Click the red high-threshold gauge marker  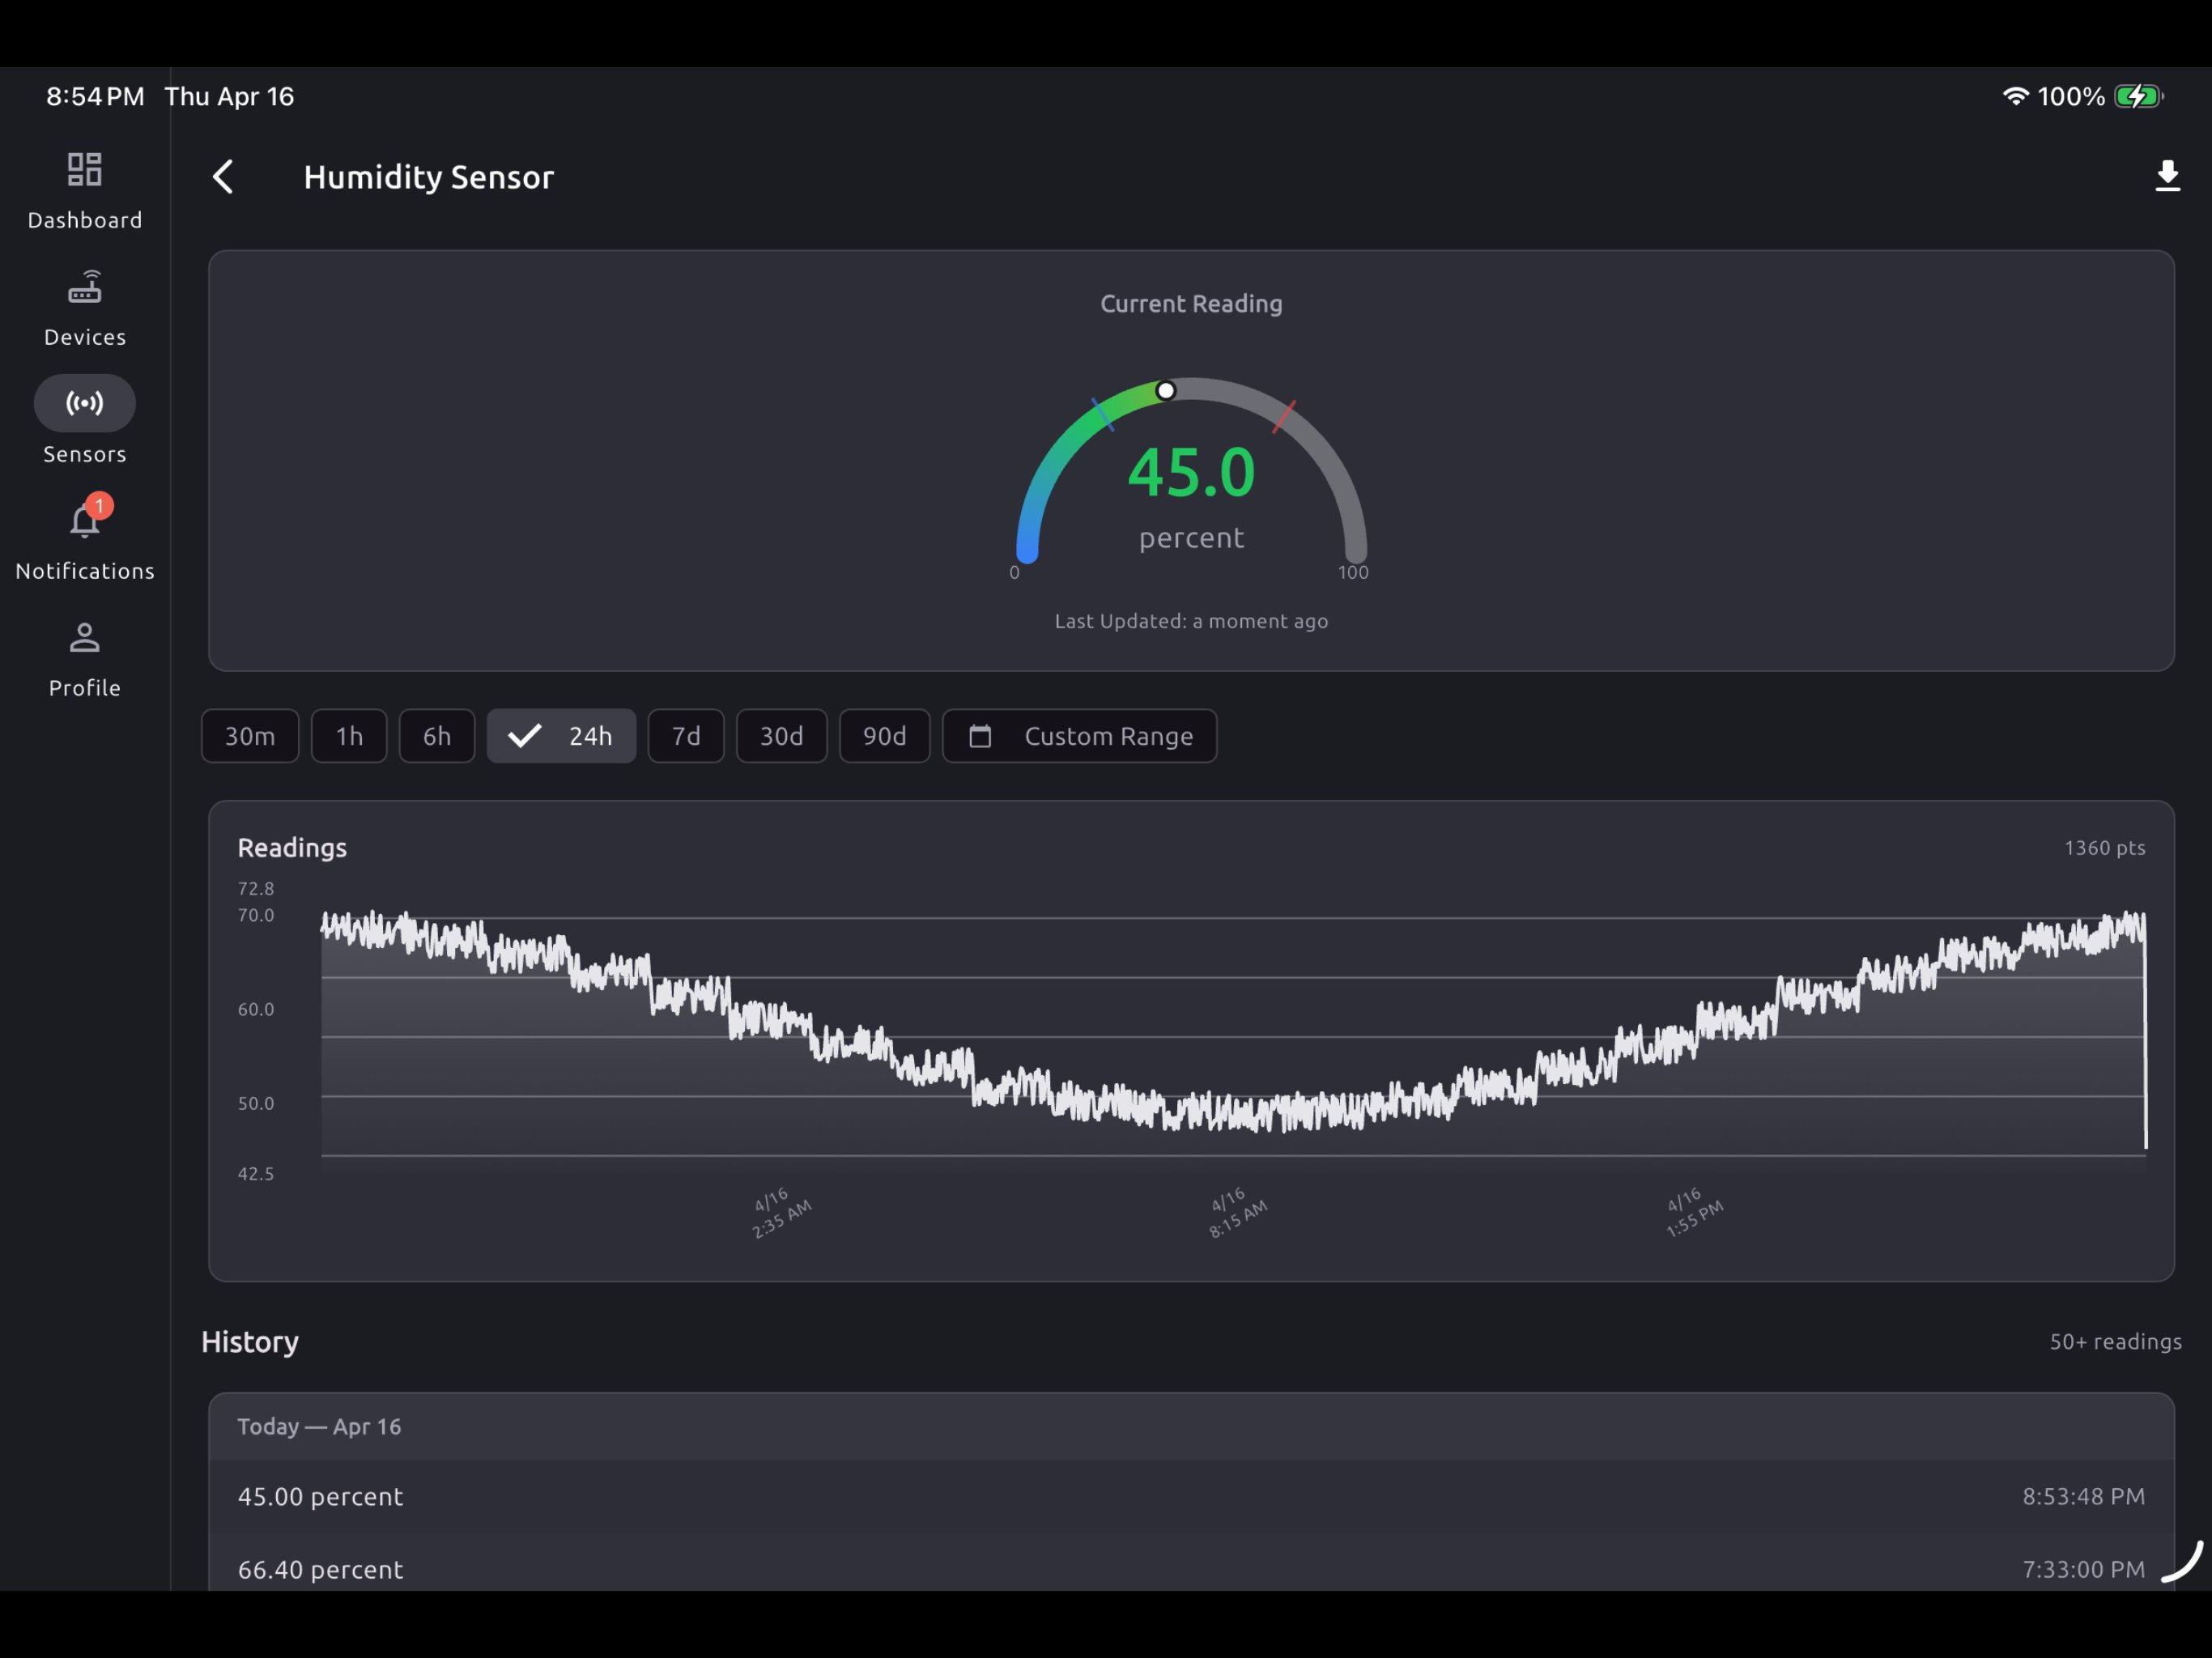pos(1284,417)
